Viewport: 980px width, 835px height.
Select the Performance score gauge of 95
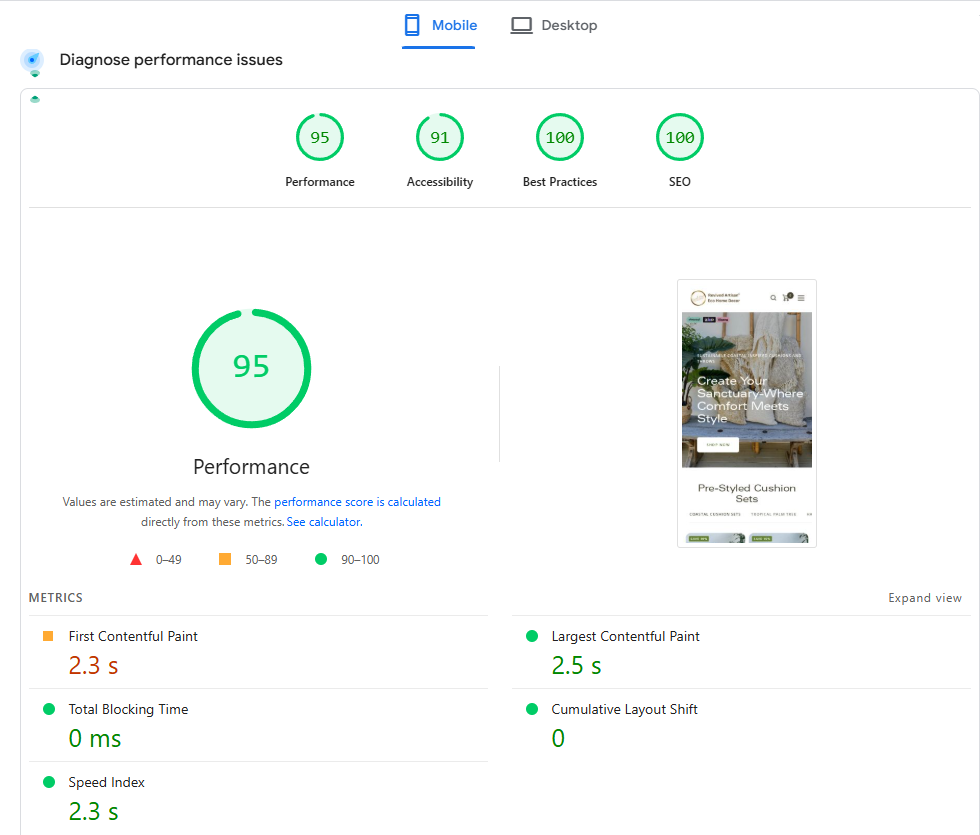tap(320, 138)
